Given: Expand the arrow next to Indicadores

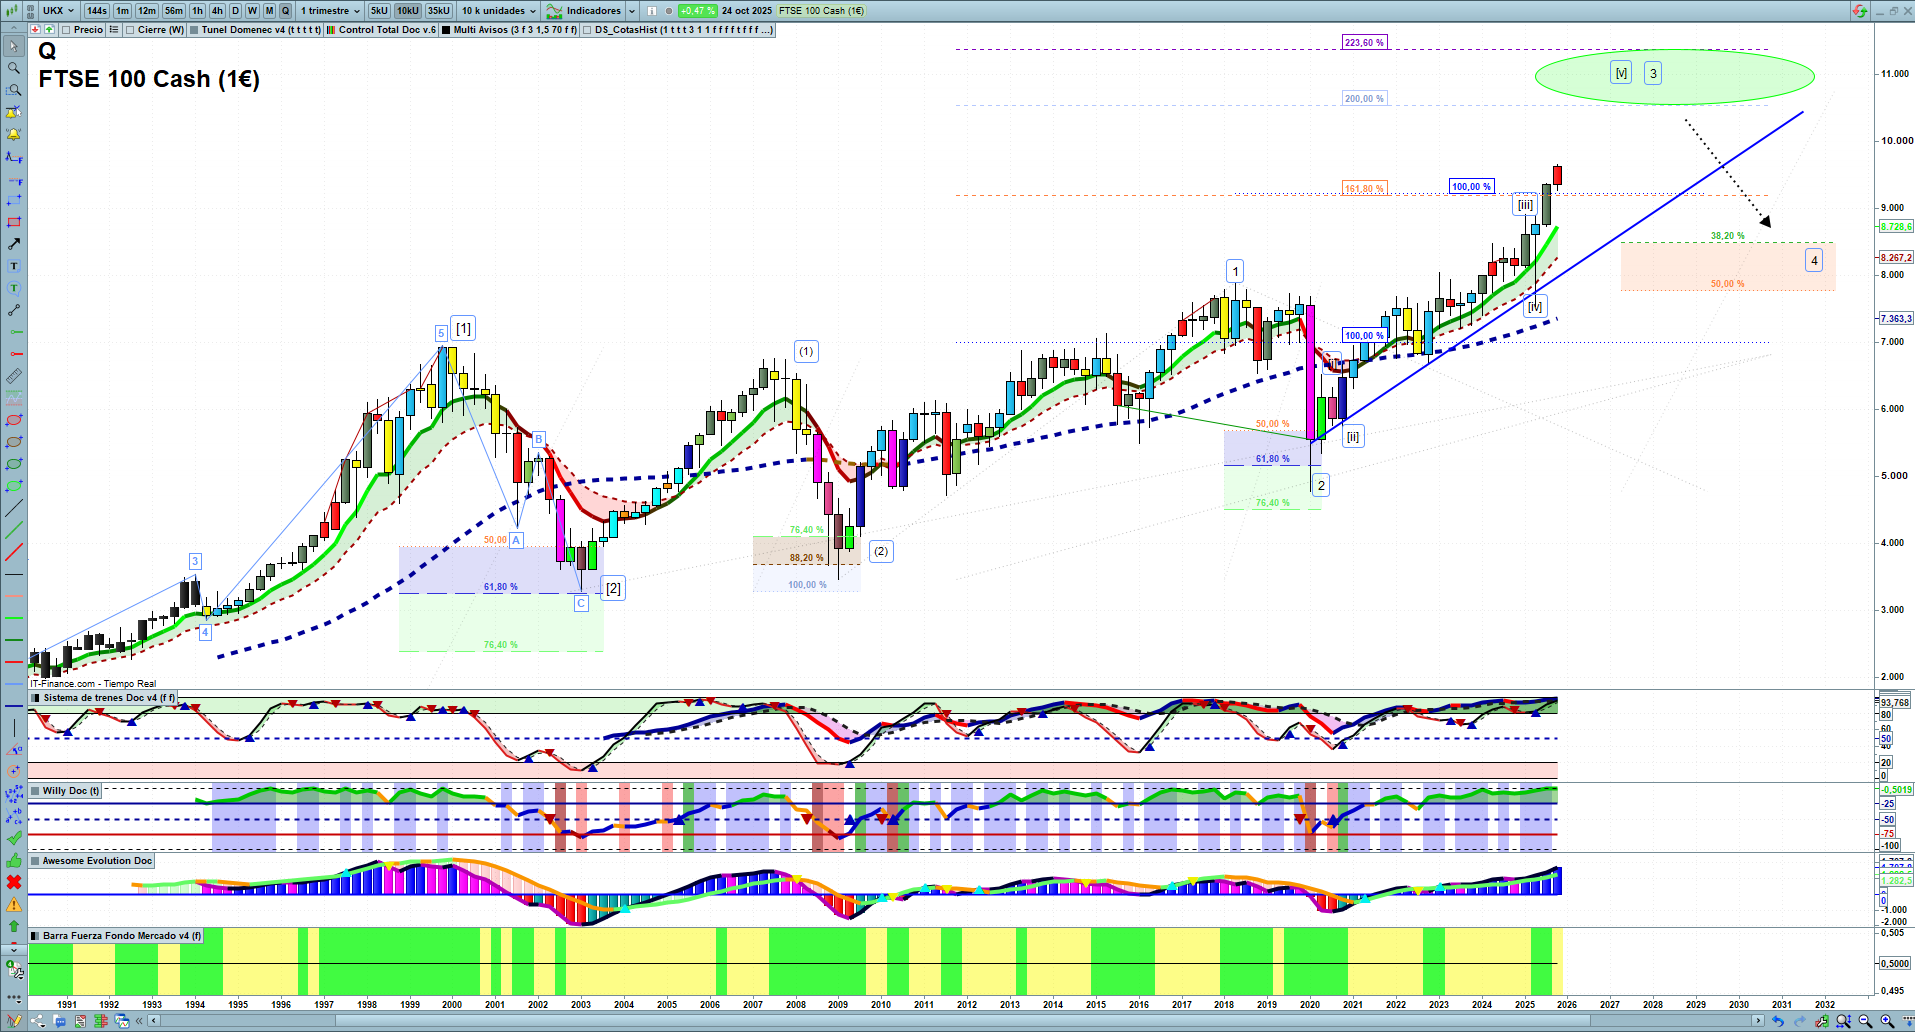Looking at the screenshot, I should point(632,11).
